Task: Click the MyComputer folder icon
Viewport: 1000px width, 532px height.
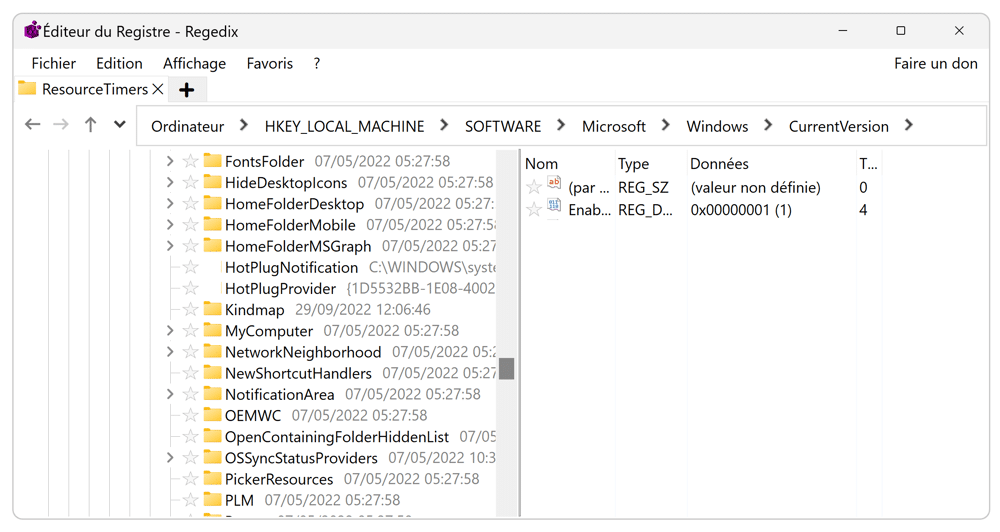Action: [x=212, y=330]
